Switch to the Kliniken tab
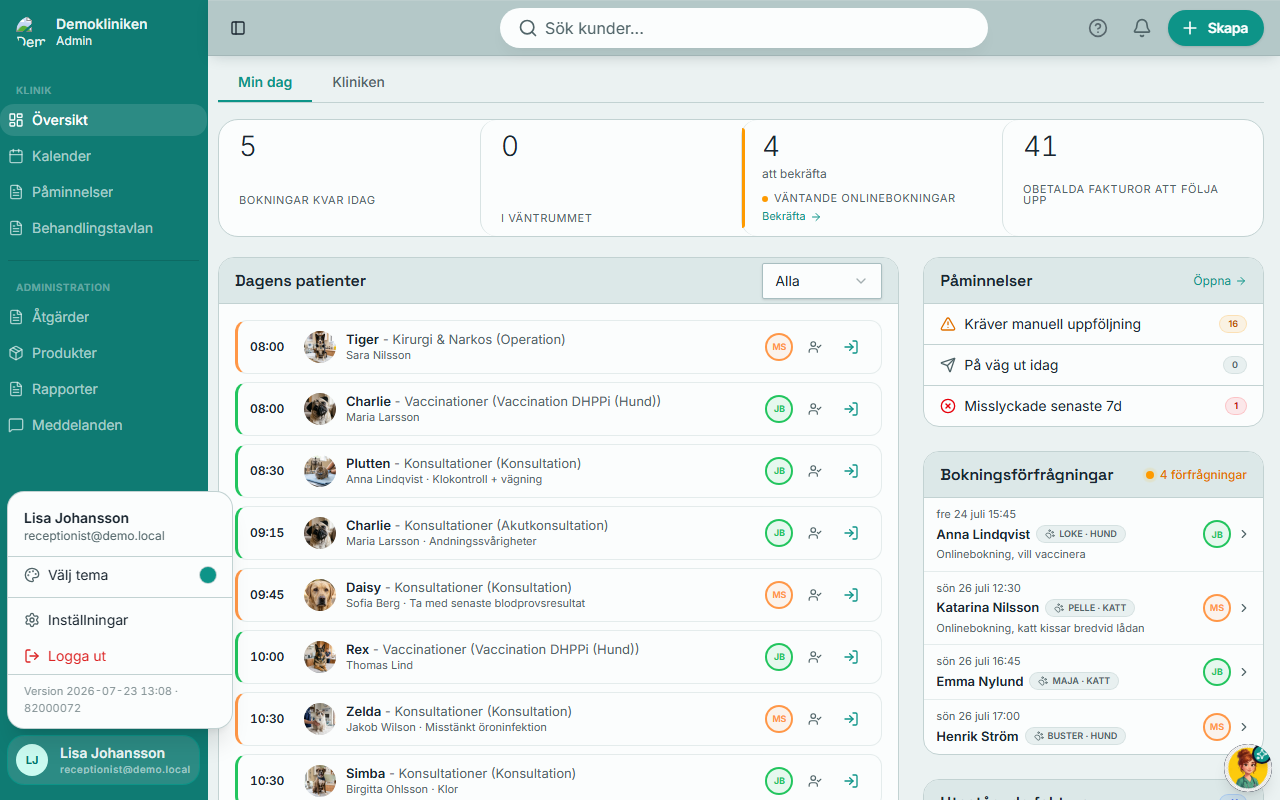The height and width of the screenshot is (800, 1280). pyautogui.click(x=358, y=82)
